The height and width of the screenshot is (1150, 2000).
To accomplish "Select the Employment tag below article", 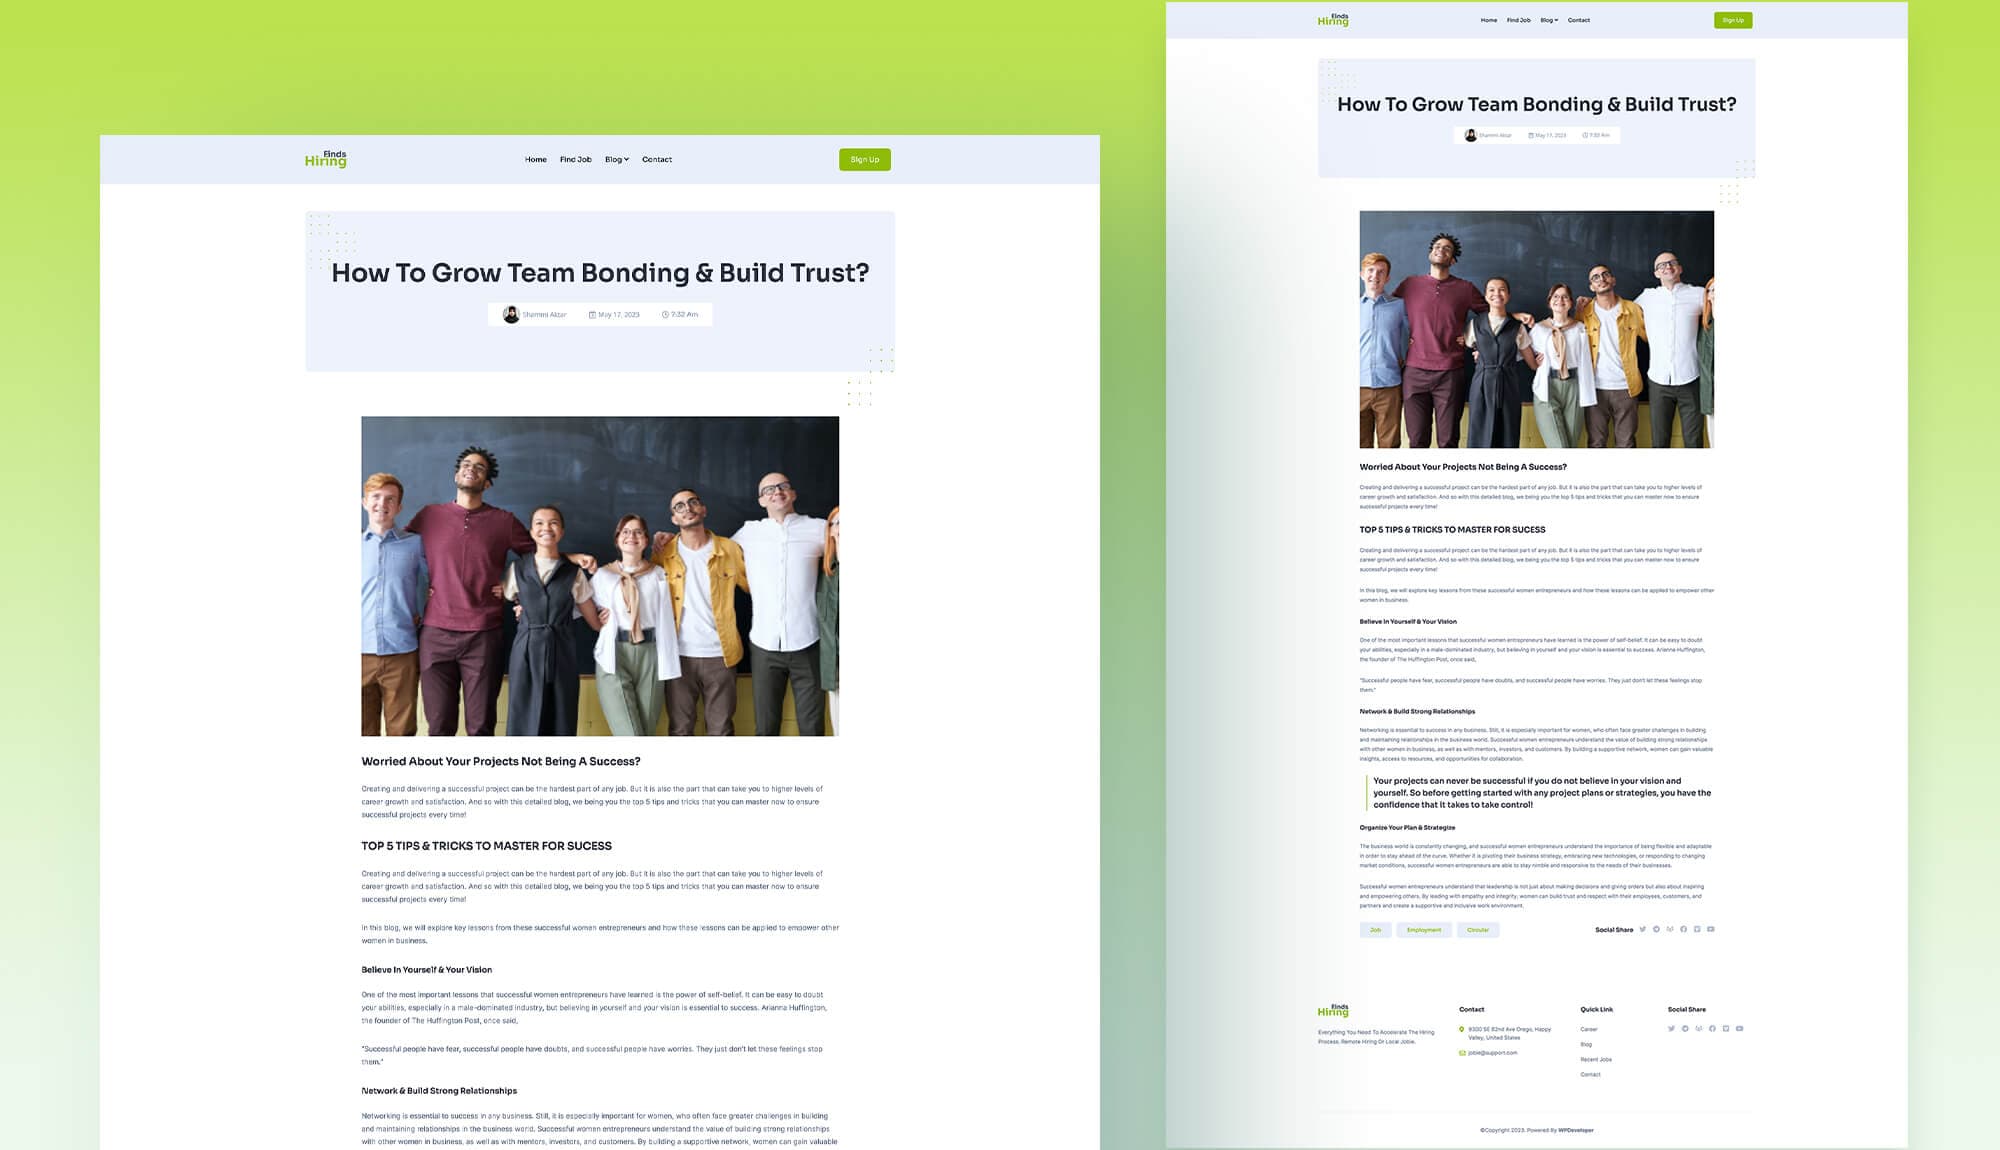I will pos(1424,930).
